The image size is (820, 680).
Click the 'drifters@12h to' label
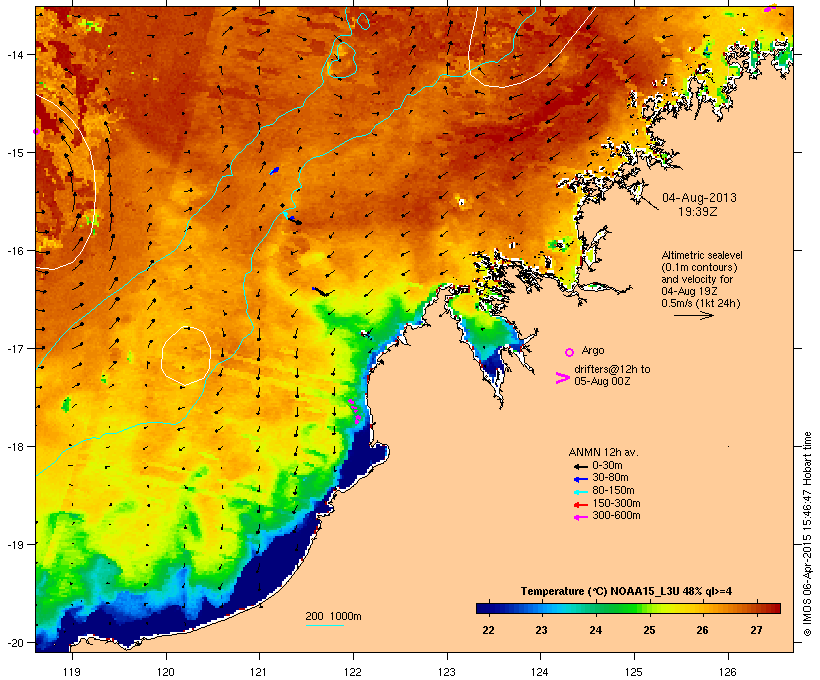[612, 369]
